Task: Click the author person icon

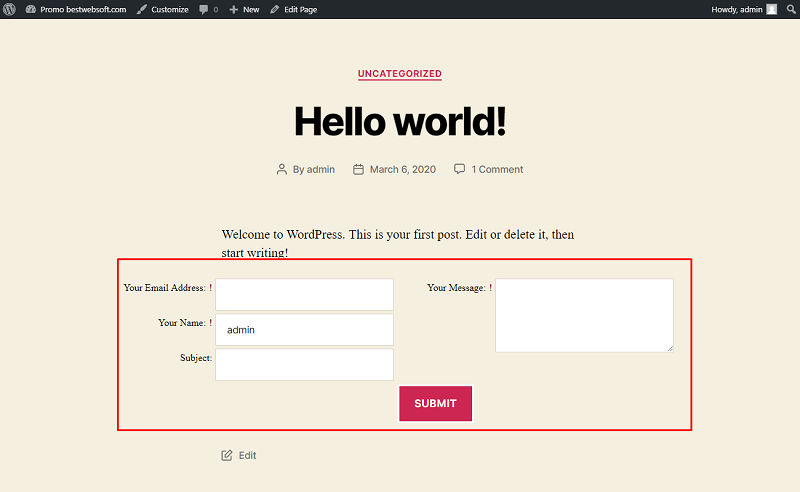Action: 282,169
